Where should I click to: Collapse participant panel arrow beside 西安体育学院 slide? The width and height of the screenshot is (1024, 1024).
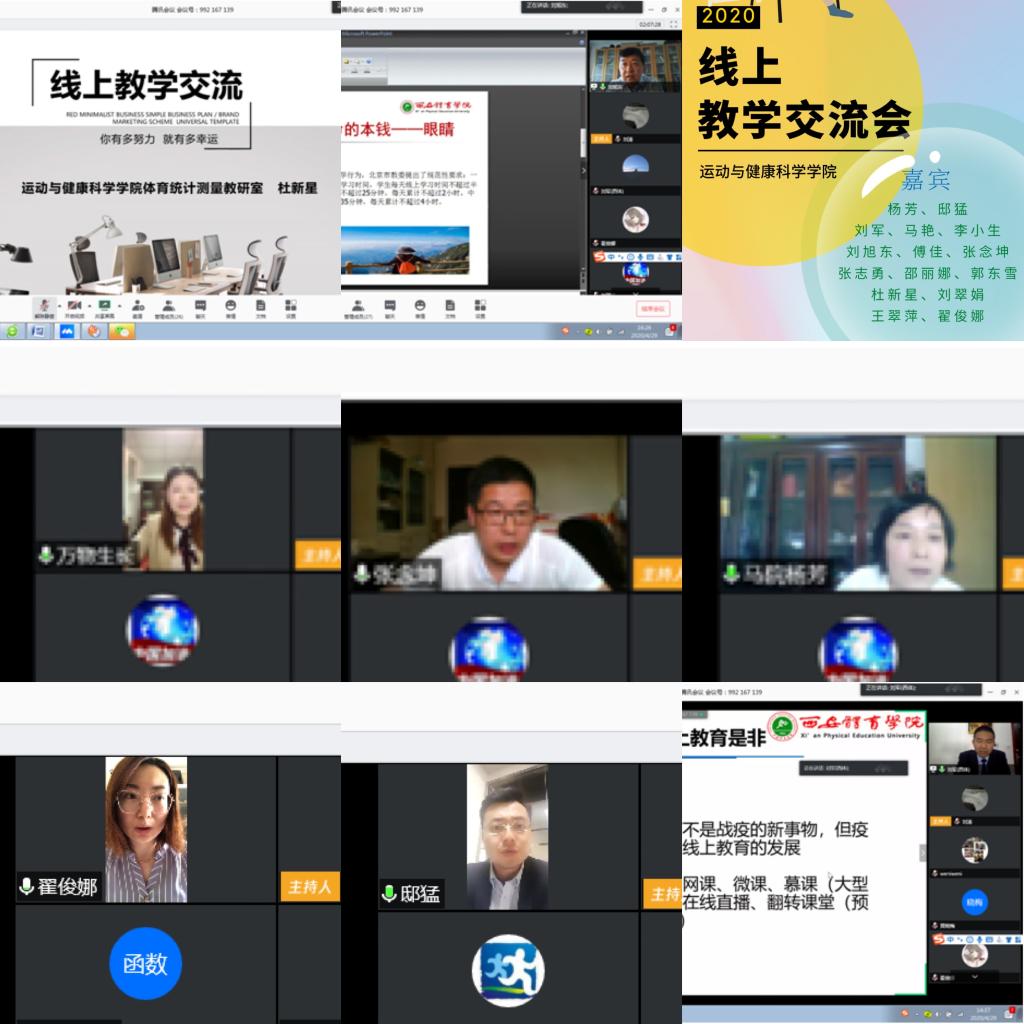921,853
